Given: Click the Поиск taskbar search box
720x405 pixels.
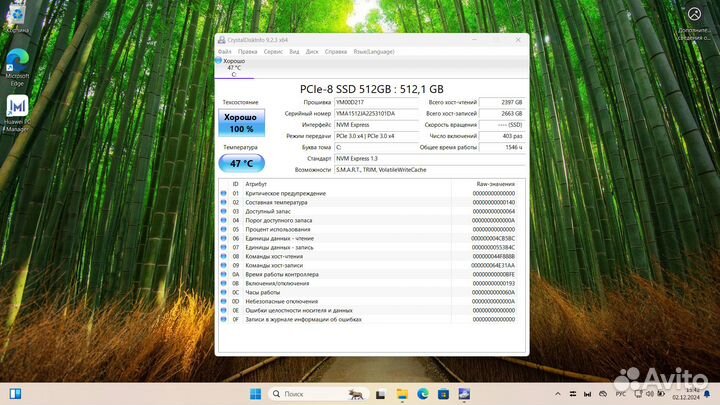Looking at the screenshot, I should 318,394.
